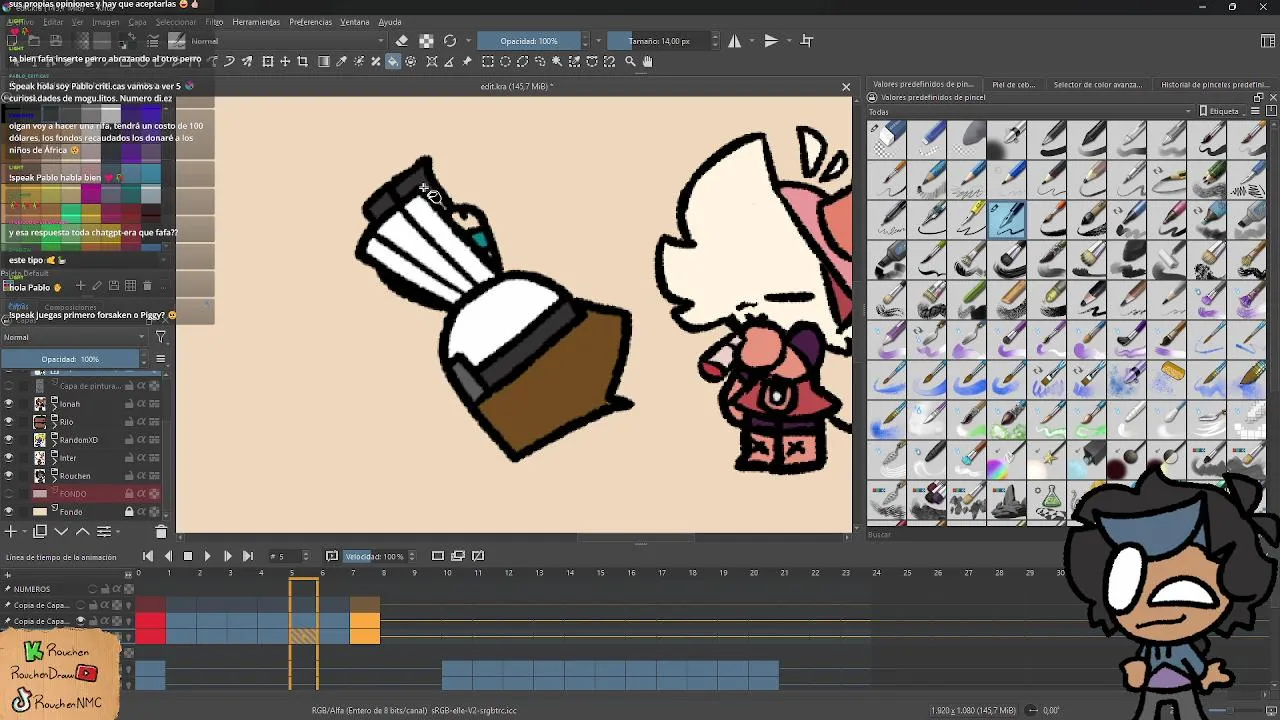Switch to Historial de pinceles predefinidos tab
Screen dimensions: 1280x720
pyautogui.click(x=1214, y=85)
